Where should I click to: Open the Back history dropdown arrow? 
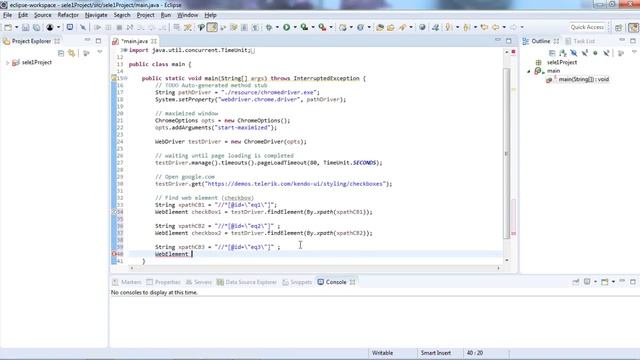(504, 27)
